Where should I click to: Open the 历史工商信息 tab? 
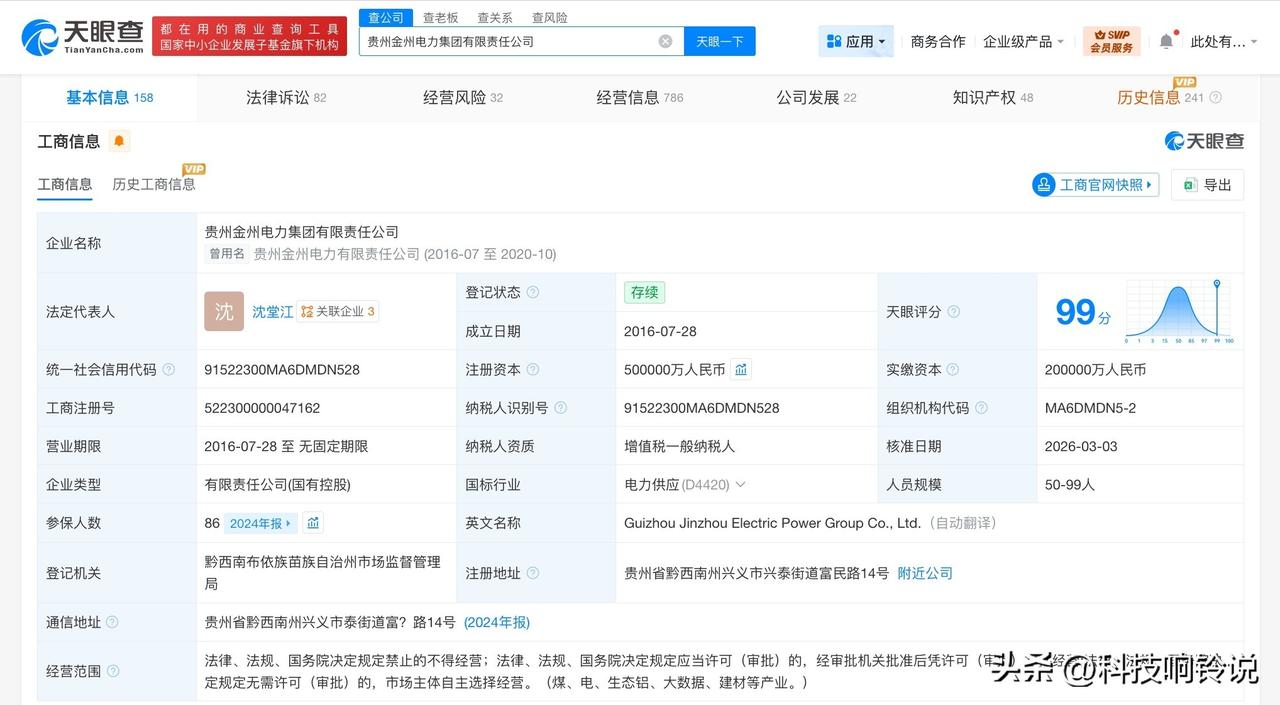coord(152,184)
